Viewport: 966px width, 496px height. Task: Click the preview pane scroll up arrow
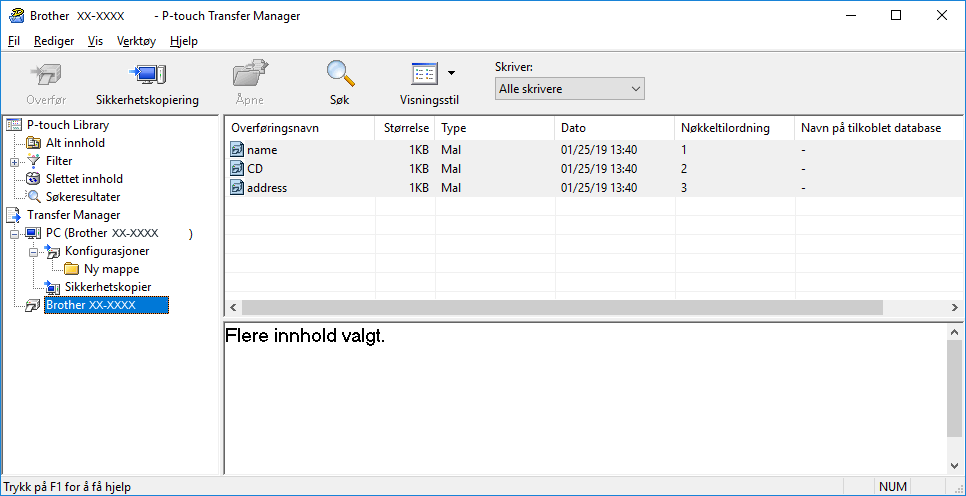[x=954, y=331]
